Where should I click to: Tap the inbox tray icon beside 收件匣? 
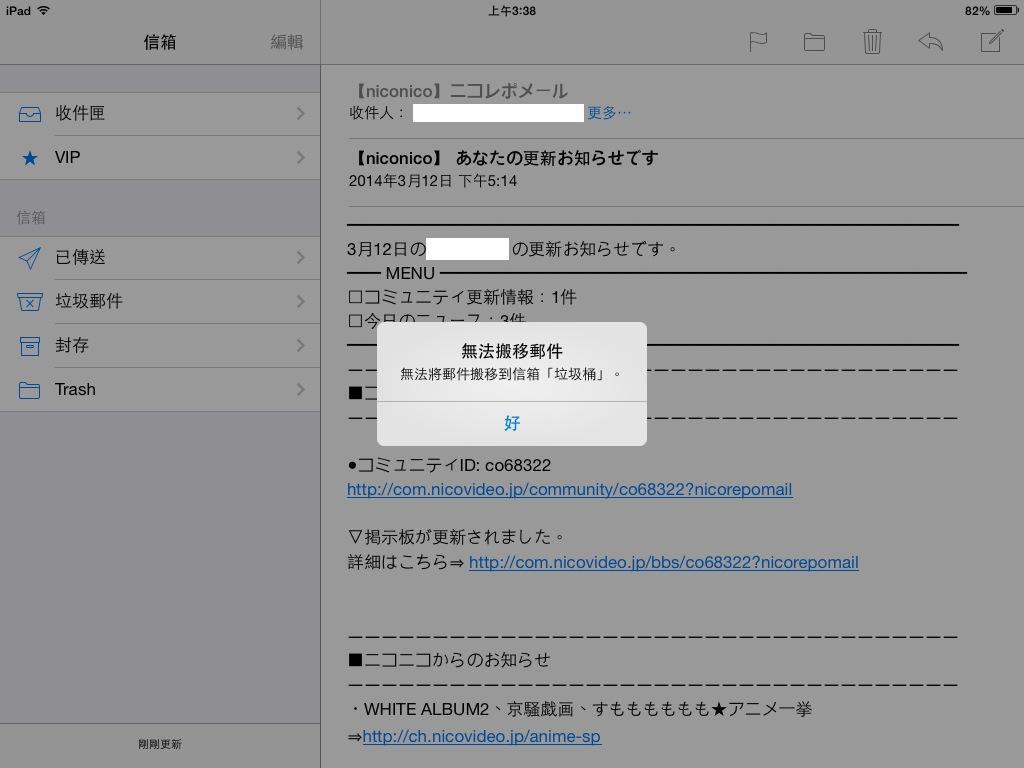click(29, 114)
